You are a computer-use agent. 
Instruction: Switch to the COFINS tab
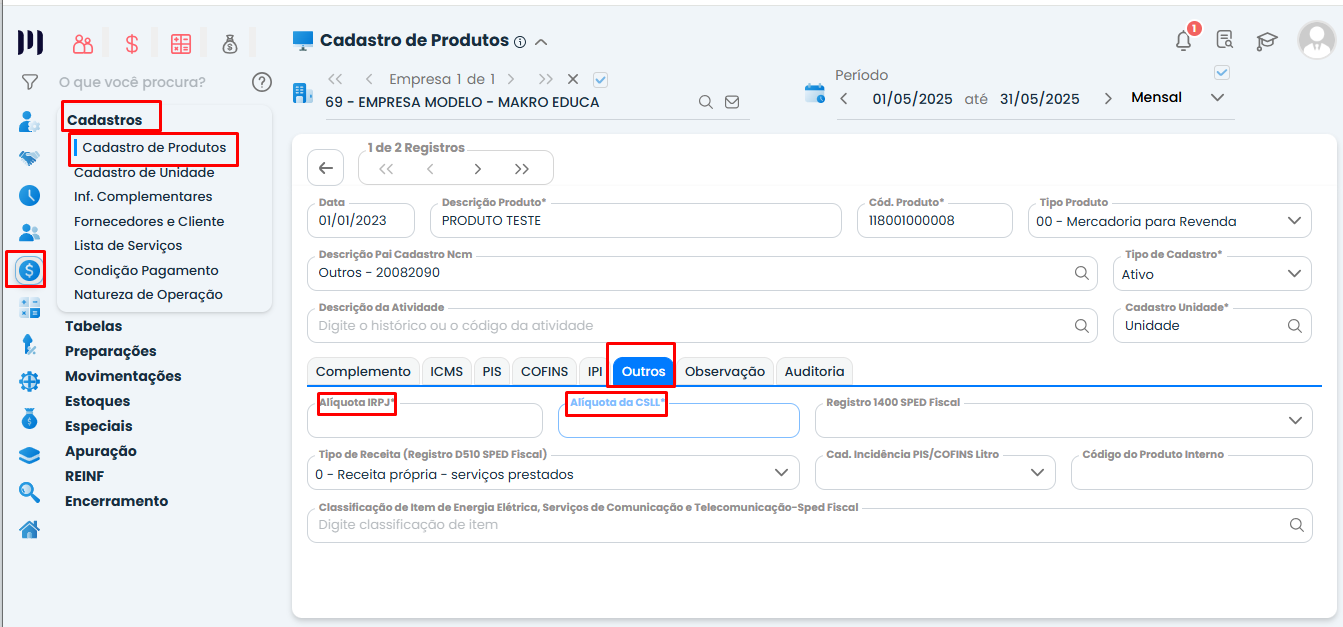pos(545,371)
